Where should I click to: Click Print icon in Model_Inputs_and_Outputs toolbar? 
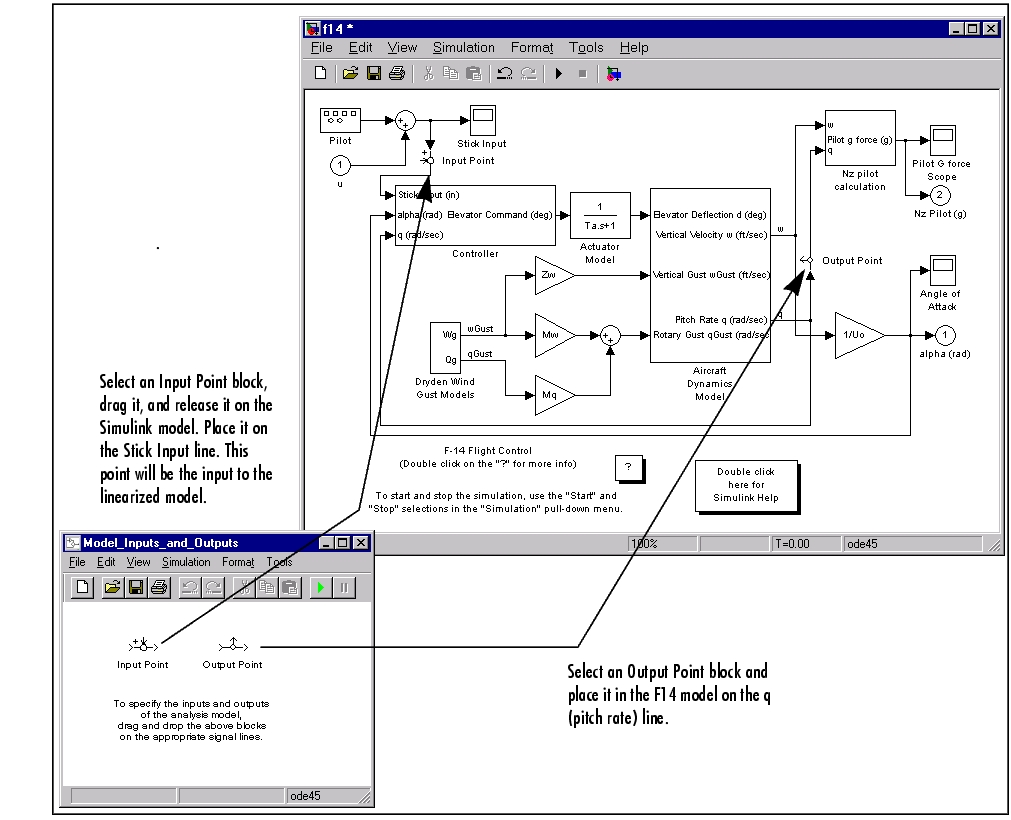point(159,587)
